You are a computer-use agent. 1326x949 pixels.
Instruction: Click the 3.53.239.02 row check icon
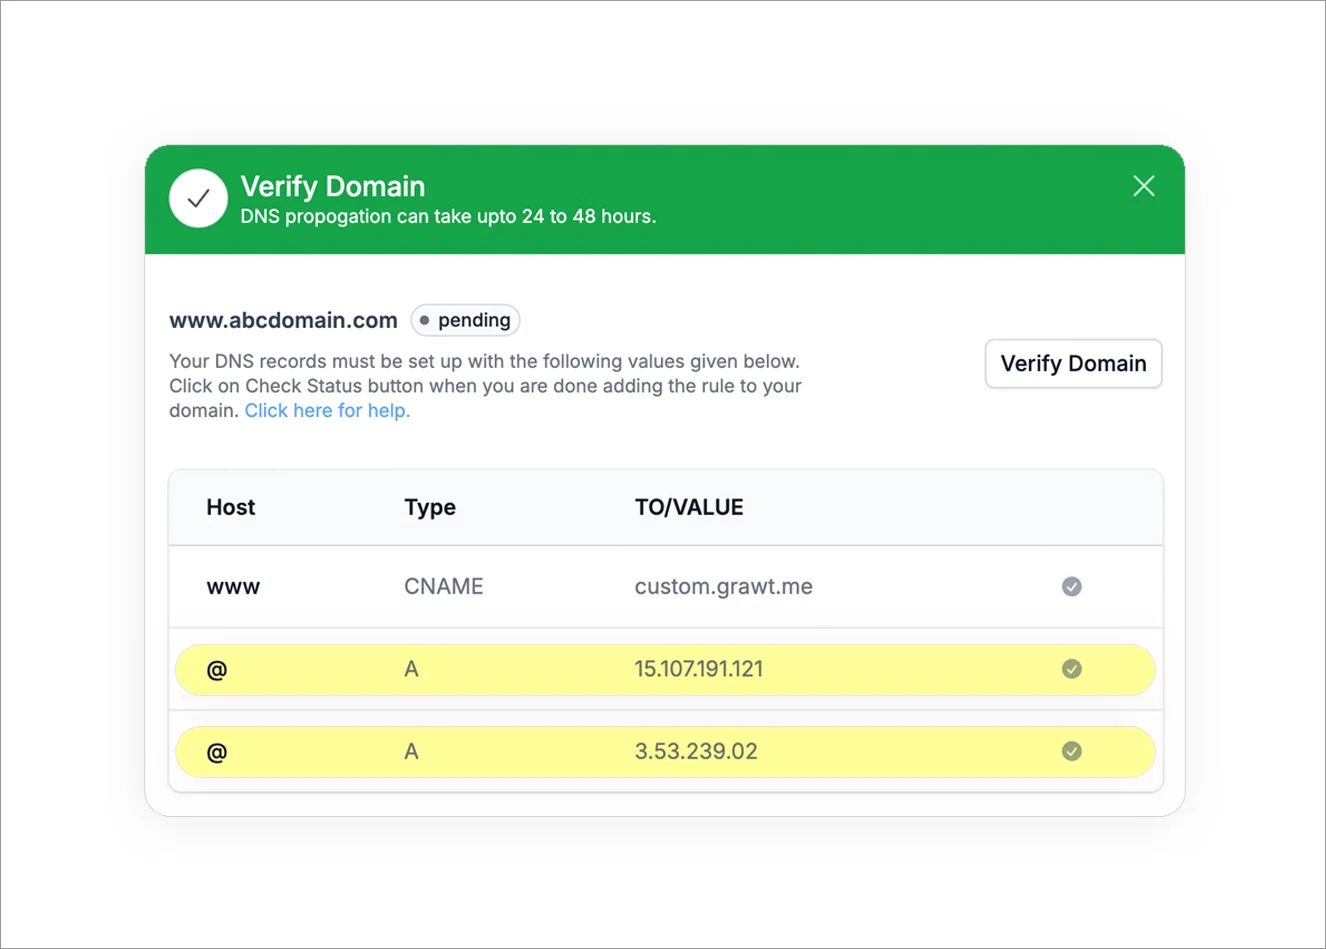point(1072,751)
